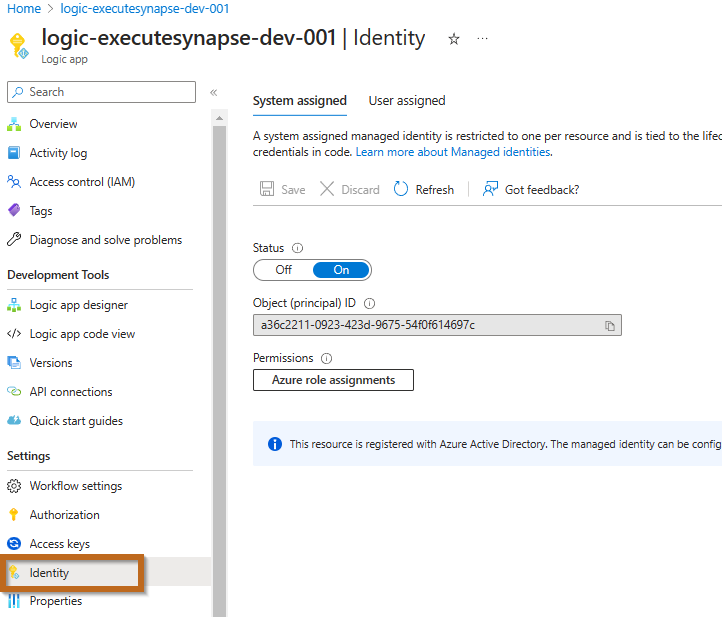The height and width of the screenshot is (617, 722).
Task: Open Overview in the sidebar
Action: (53, 124)
